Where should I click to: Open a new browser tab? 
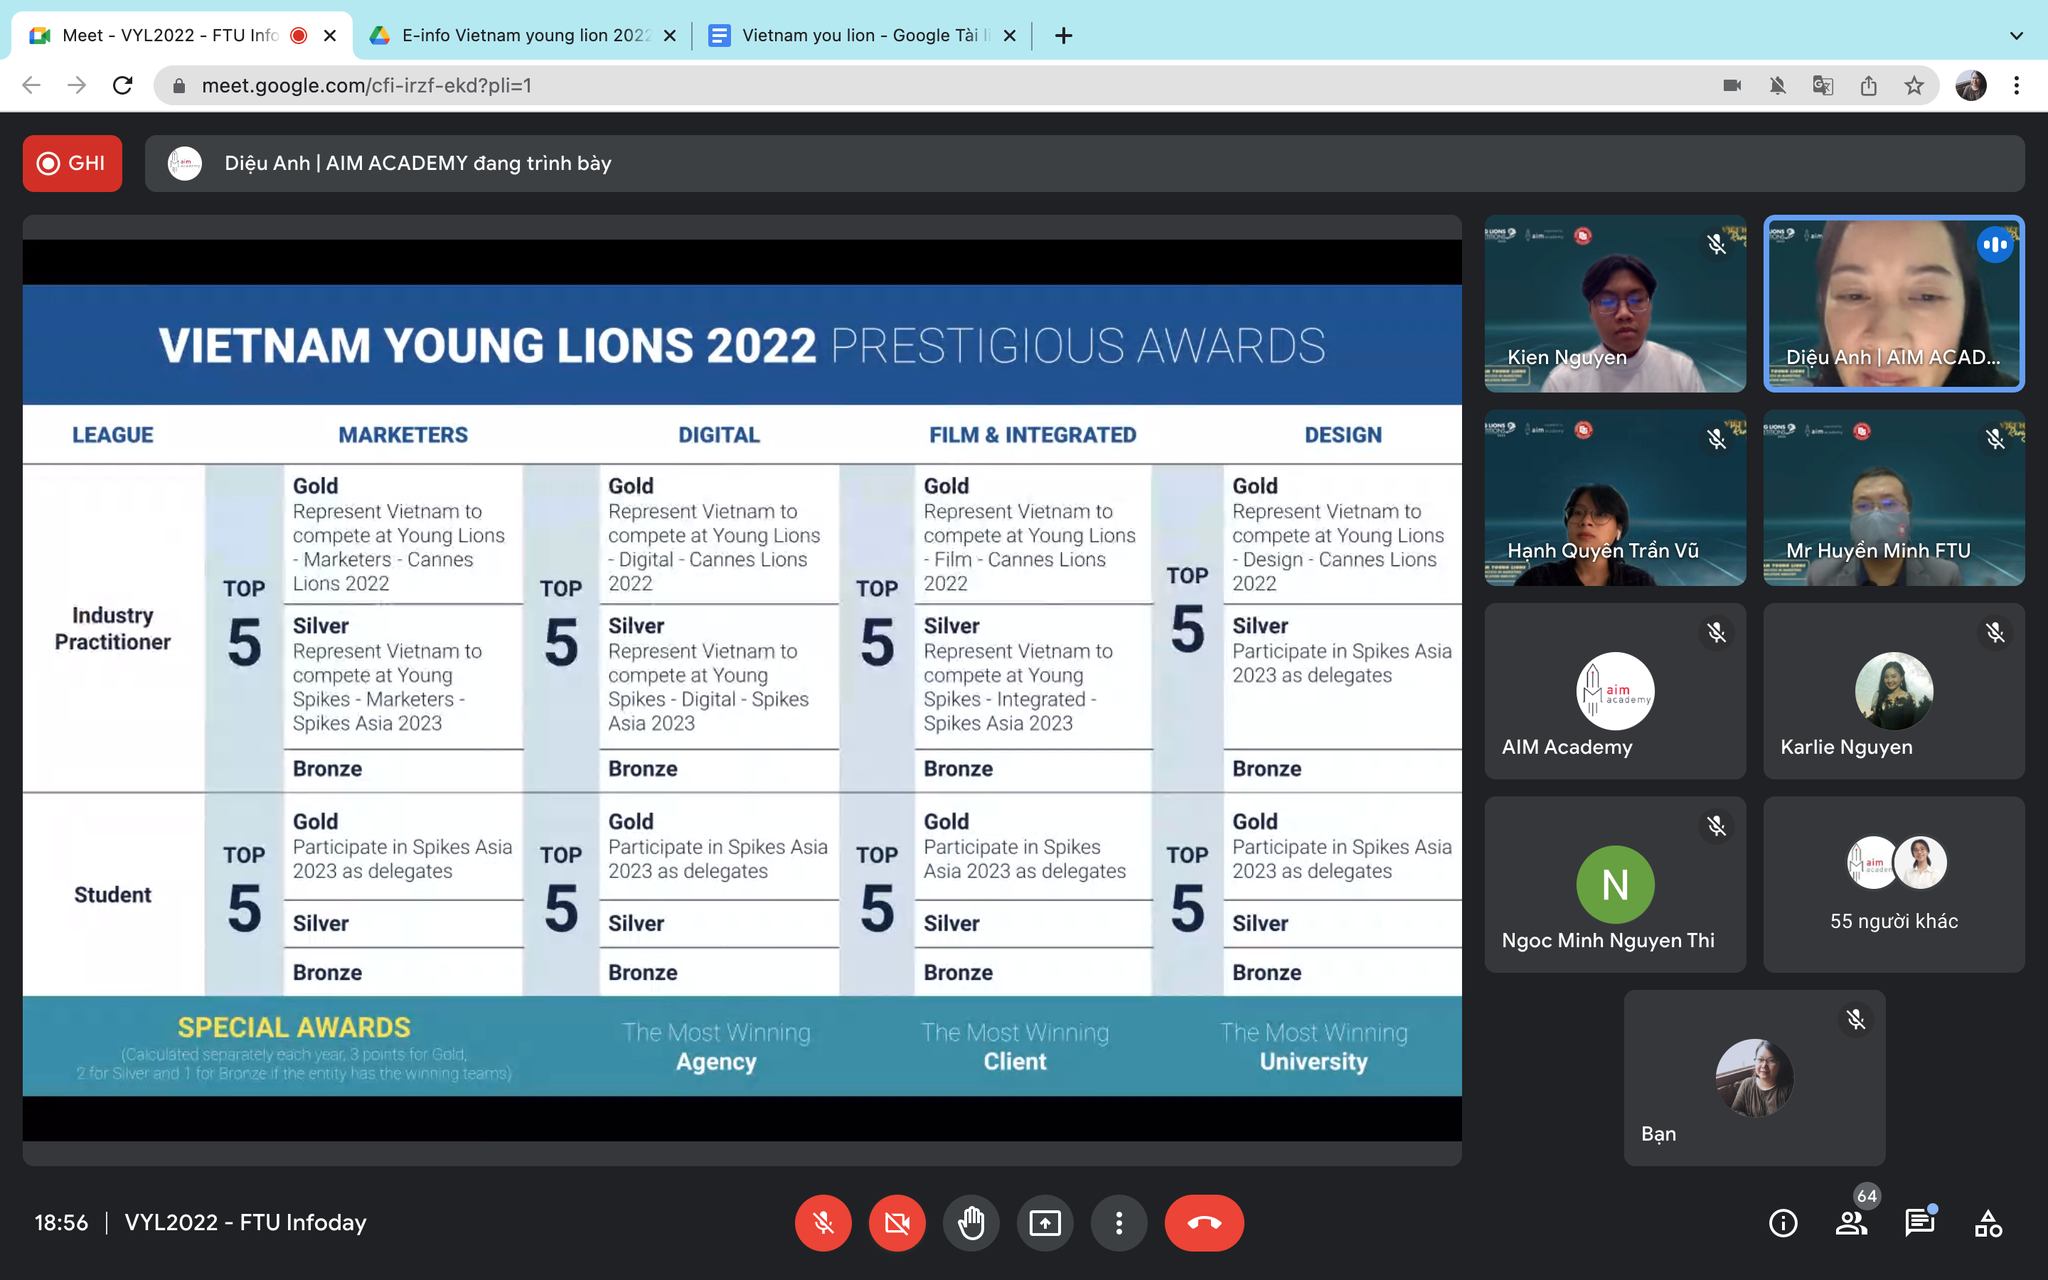[1064, 35]
